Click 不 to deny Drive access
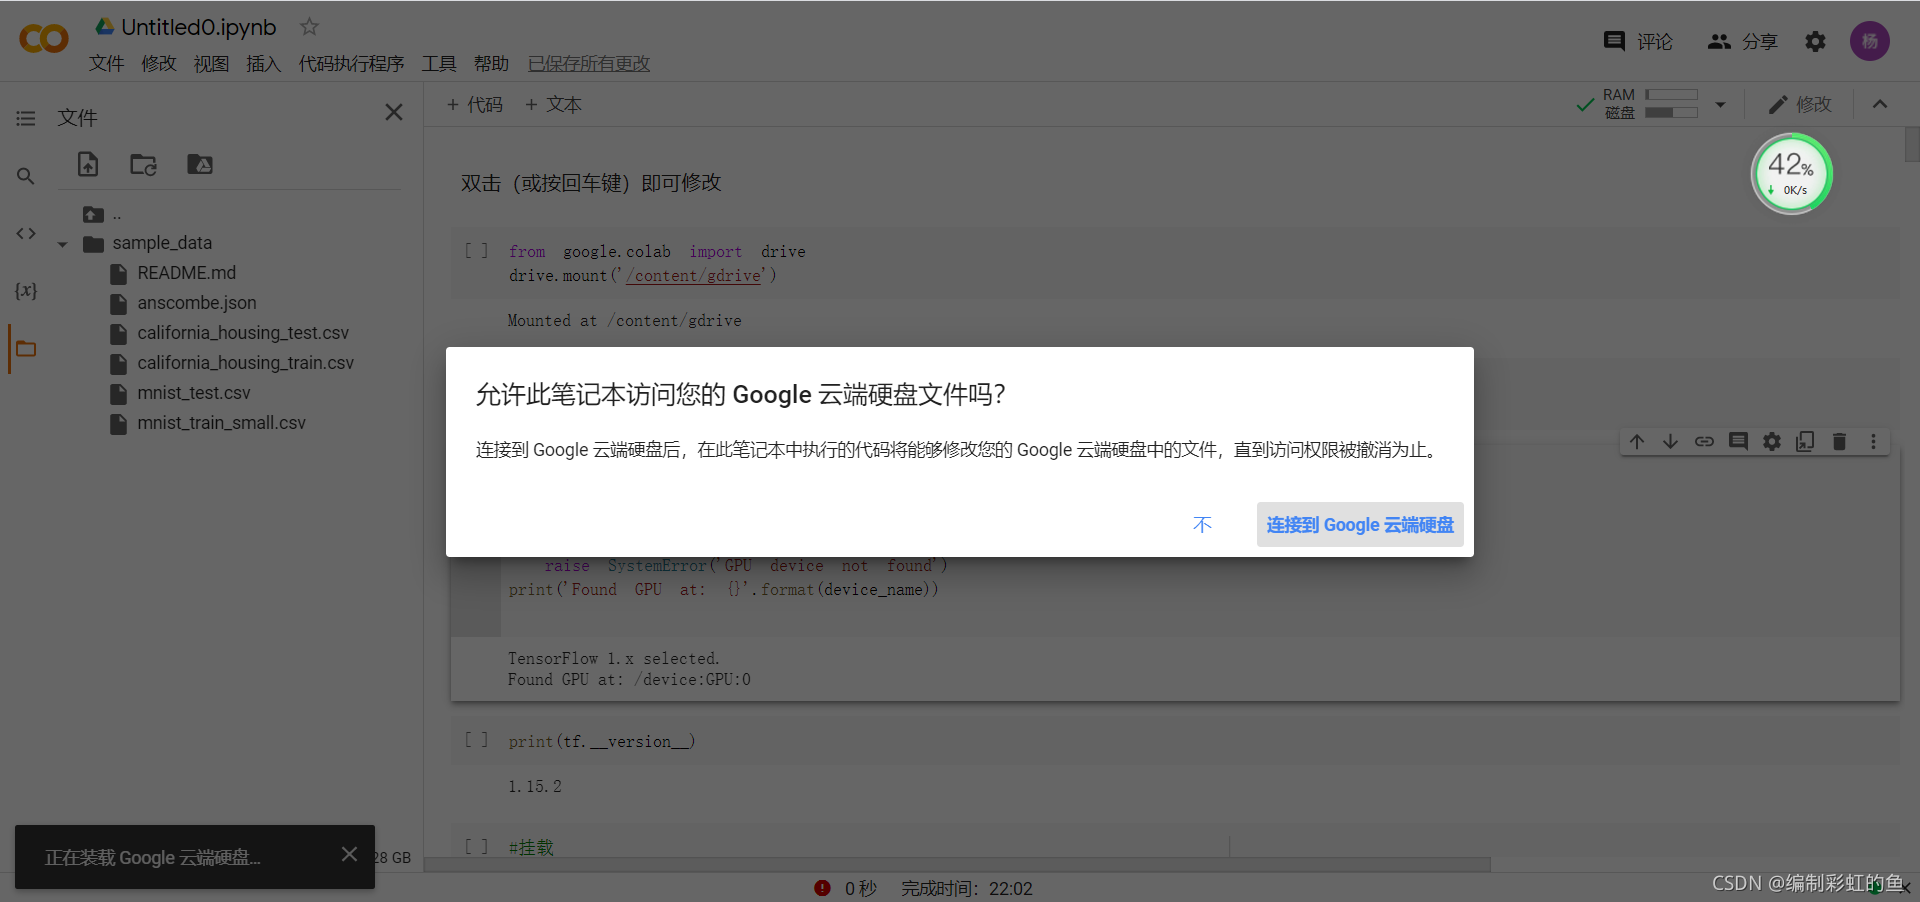This screenshot has height=902, width=1920. point(1202,524)
